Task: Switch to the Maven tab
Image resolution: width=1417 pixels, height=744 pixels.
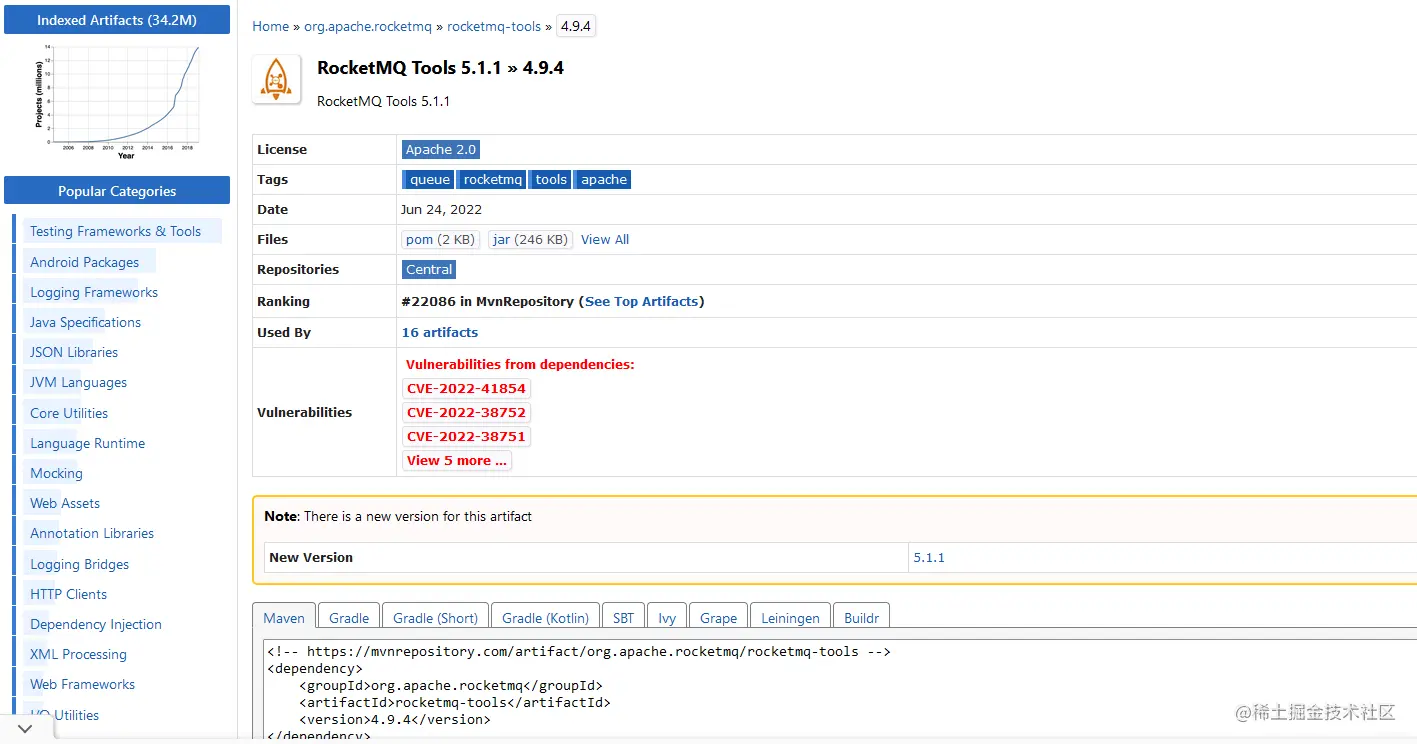Action: pos(284,618)
